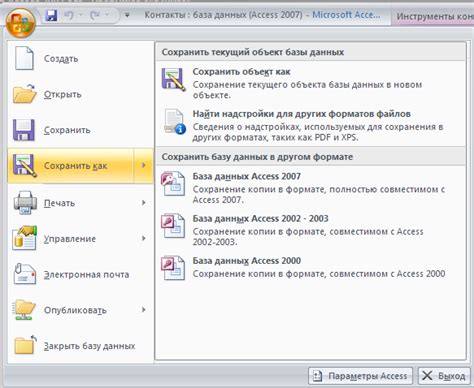Click the printer icon beside Печать
The width and height of the screenshot is (474, 388).
pyautogui.click(x=25, y=202)
